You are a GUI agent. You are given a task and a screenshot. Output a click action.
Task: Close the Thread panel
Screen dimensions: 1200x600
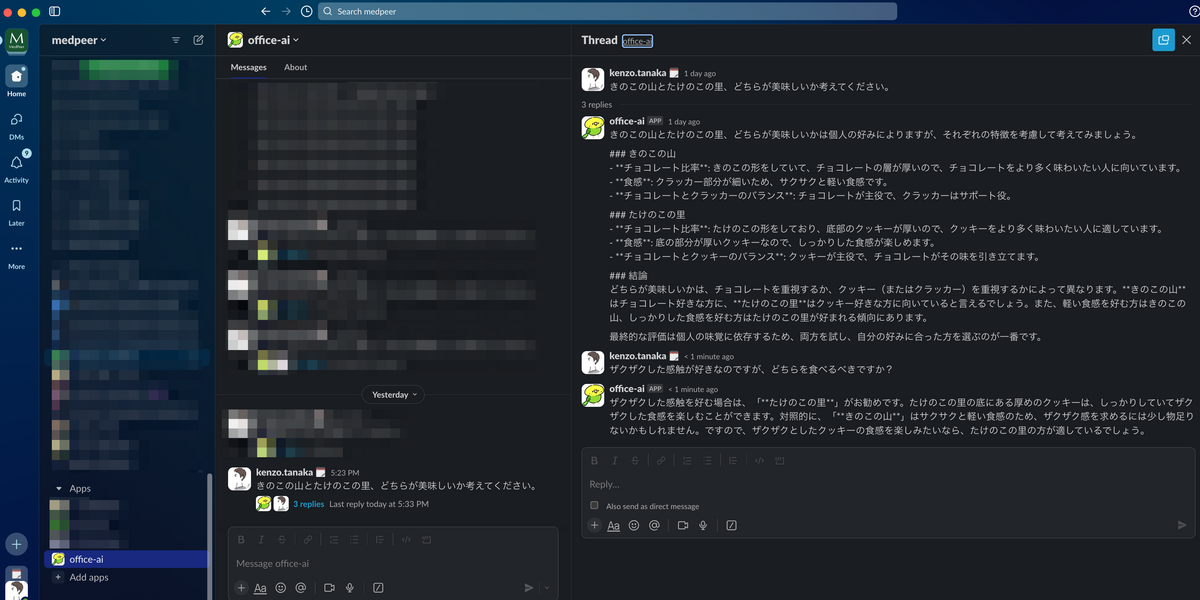pyautogui.click(x=1186, y=40)
